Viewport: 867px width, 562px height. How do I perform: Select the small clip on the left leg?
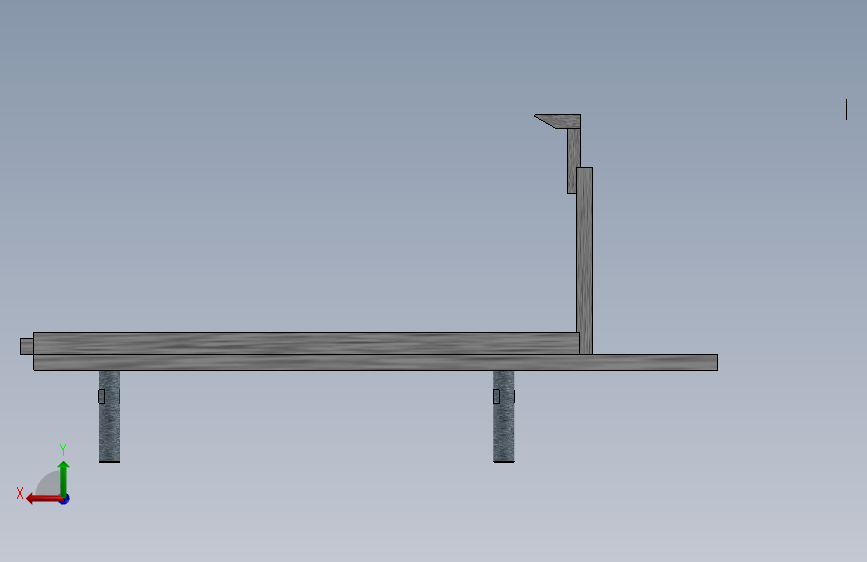point(101,396)
